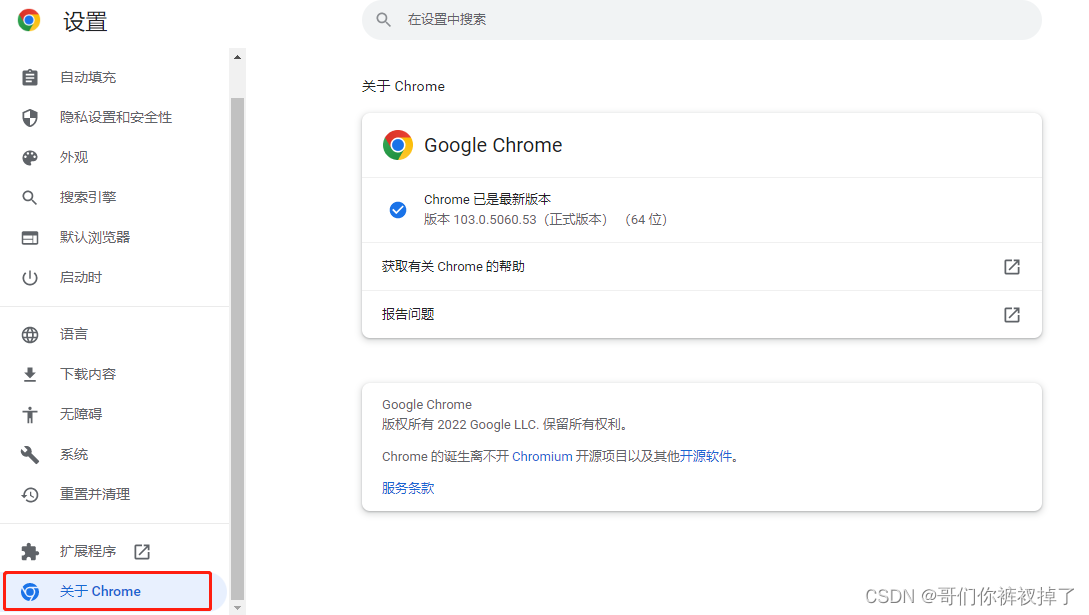The image size is (1089, 615).
Task: Click the 设置 page title
Action: point(85,22)
